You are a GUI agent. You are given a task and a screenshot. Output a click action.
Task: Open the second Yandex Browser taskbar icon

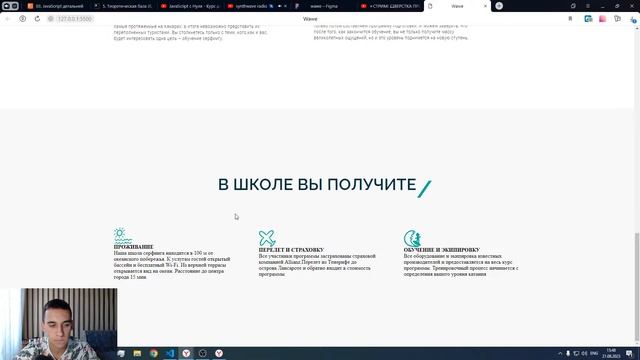click(x=219, y=353)
